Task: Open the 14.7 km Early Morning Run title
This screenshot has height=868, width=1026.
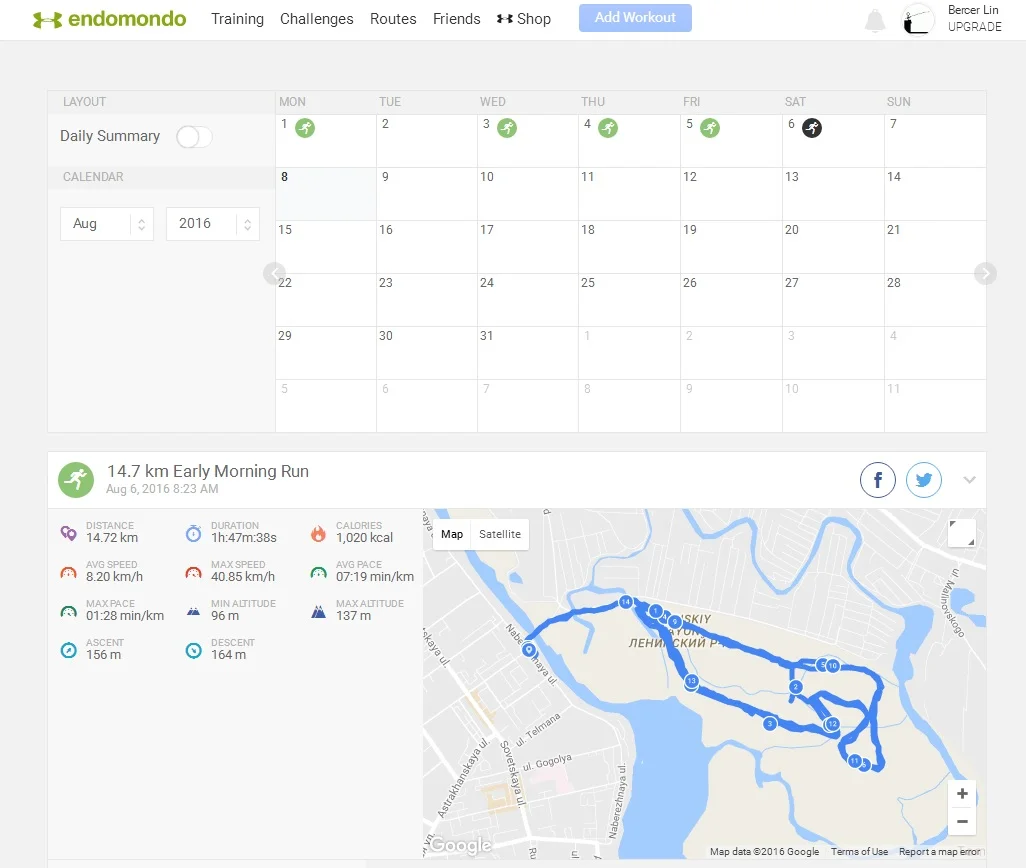Action: (x=208, y=471)
